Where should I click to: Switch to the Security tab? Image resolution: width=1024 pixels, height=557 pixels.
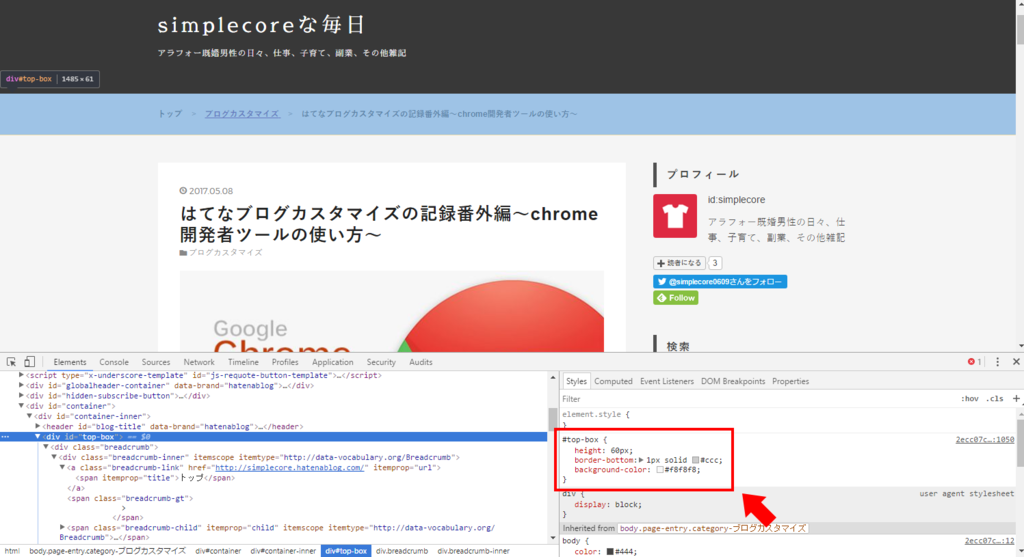tap(381, 362)
